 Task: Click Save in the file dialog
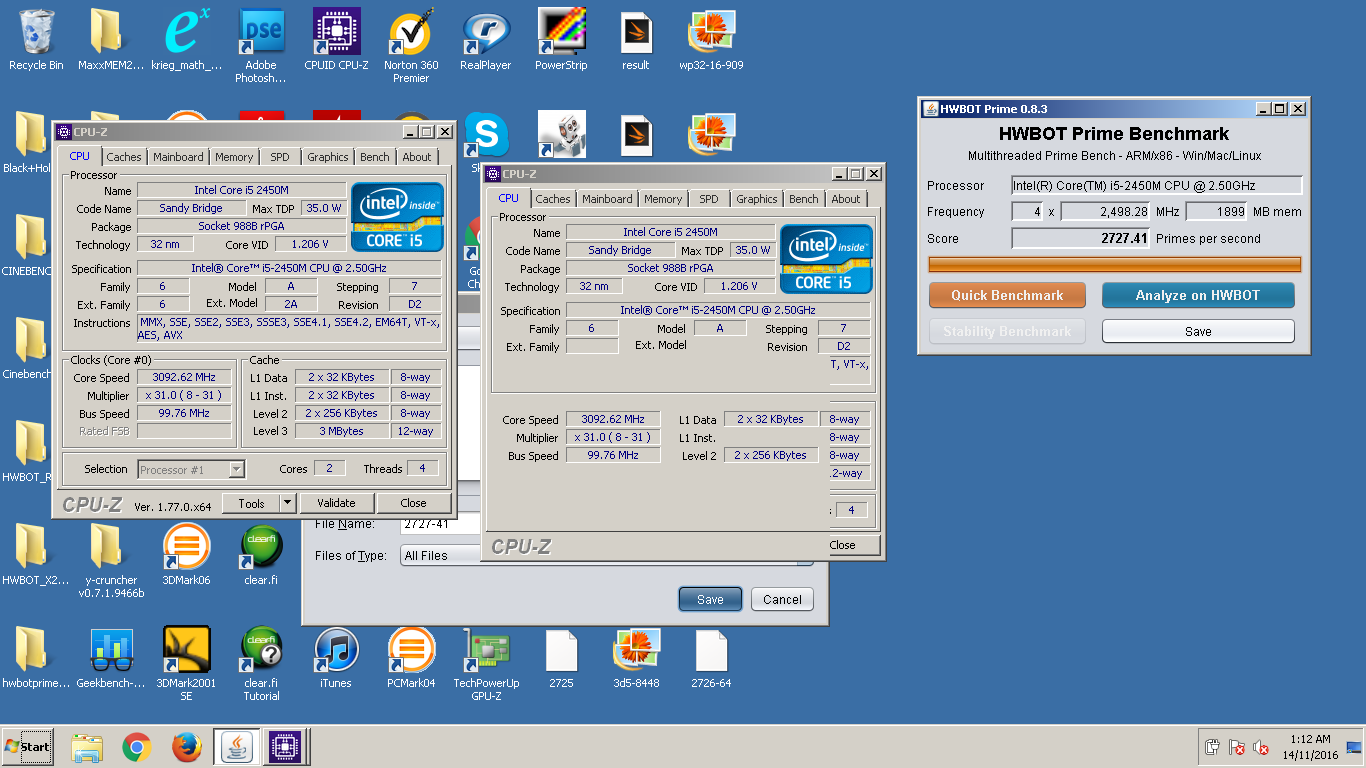pyautogui.click(x=710, y=600)
